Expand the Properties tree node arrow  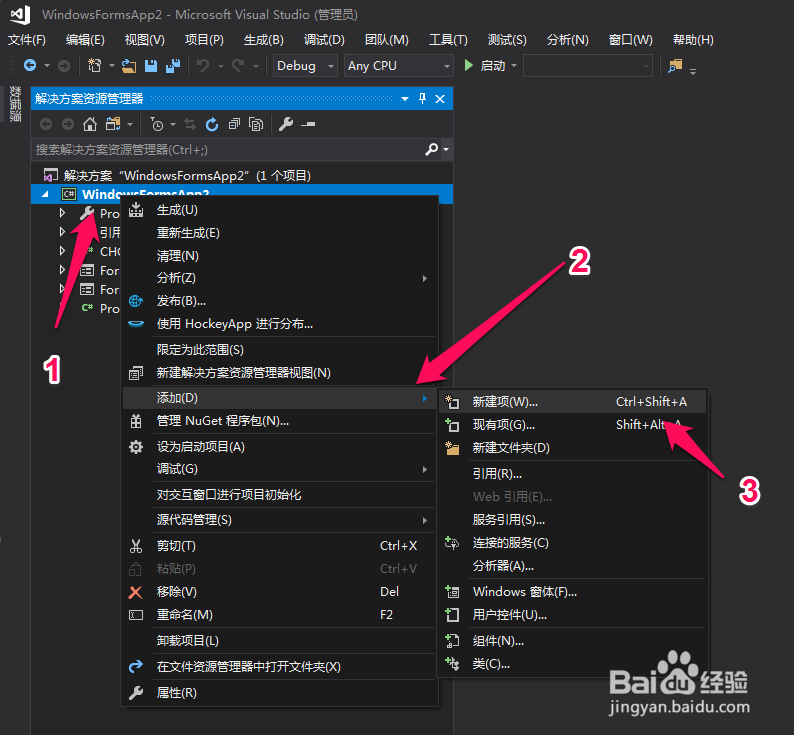point(62,213)
